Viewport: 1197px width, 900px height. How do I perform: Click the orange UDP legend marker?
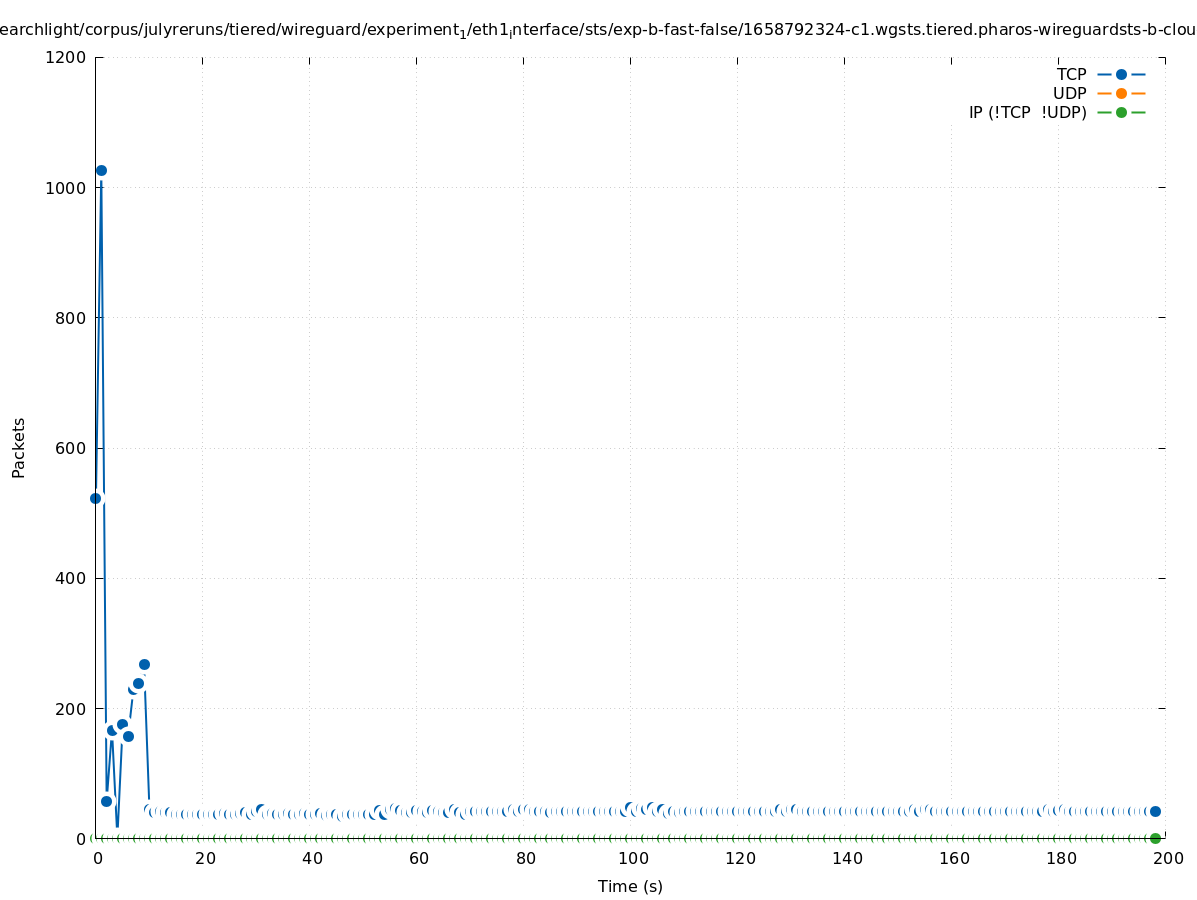coord(1121,93)
